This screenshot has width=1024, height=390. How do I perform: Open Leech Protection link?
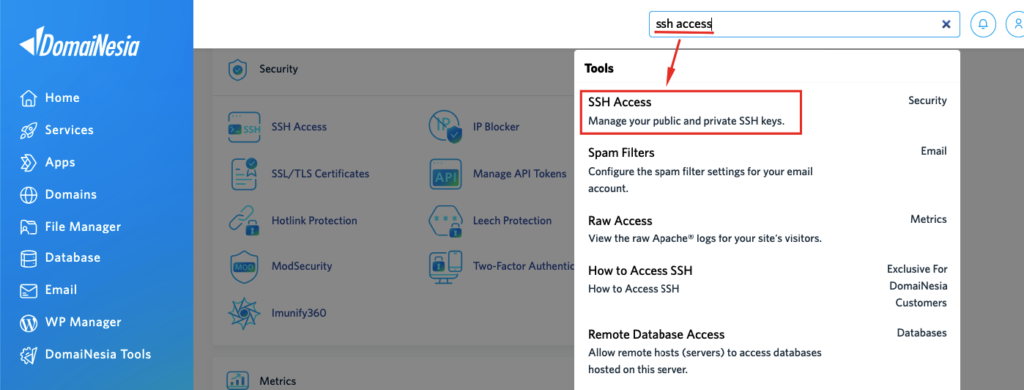point(513,221)
